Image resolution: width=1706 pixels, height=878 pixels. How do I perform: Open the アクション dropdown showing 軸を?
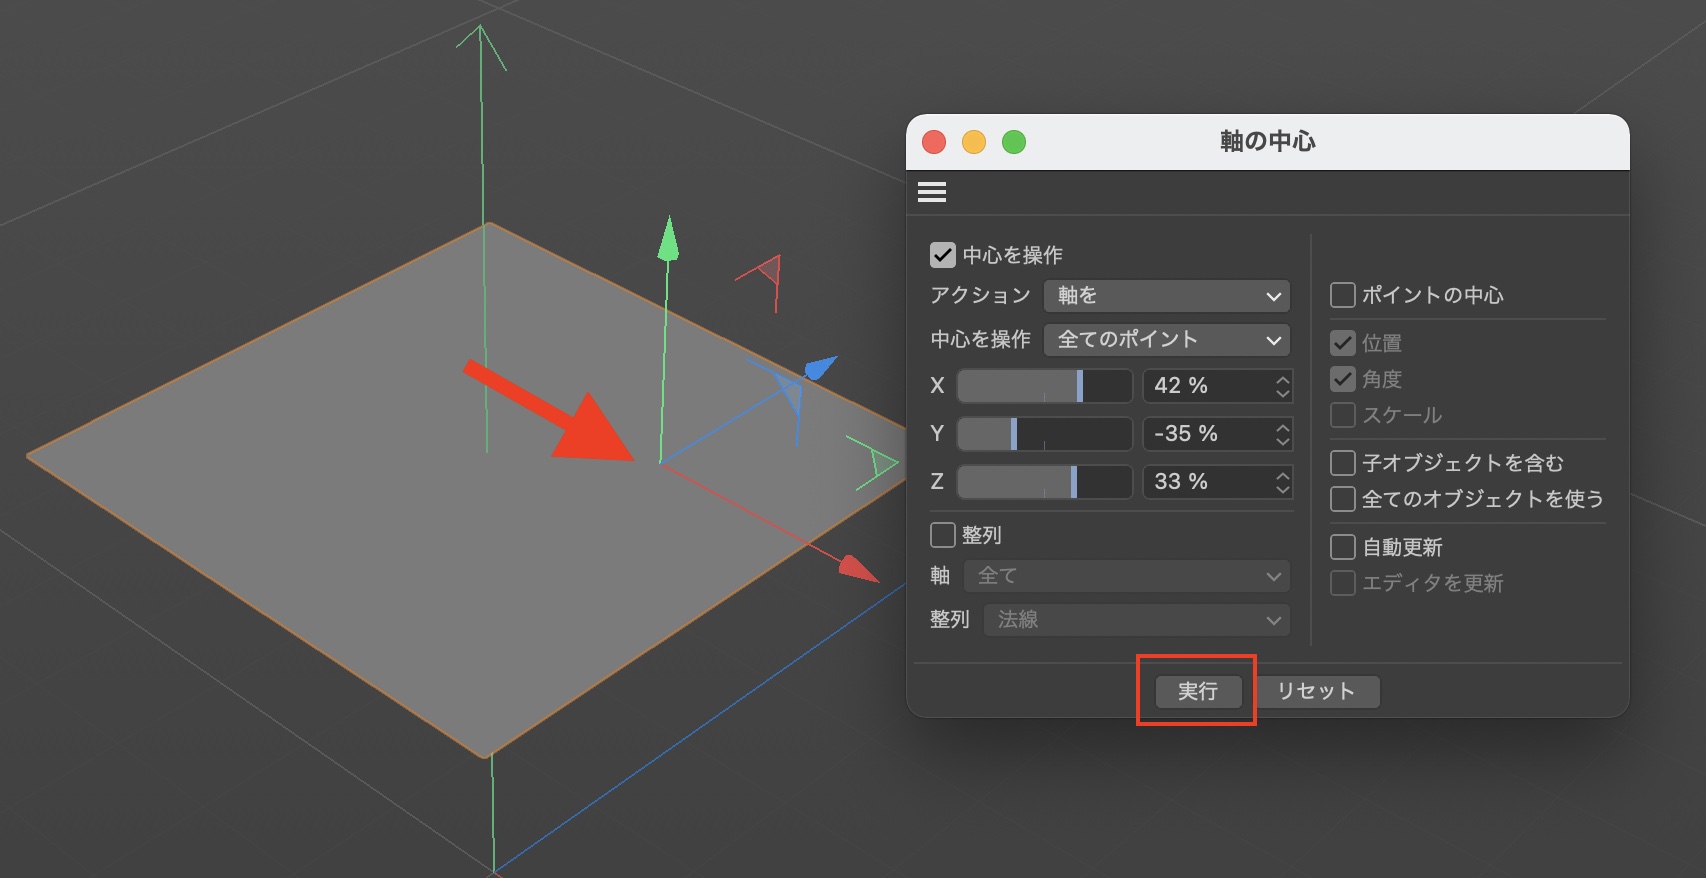(1166, 296)
